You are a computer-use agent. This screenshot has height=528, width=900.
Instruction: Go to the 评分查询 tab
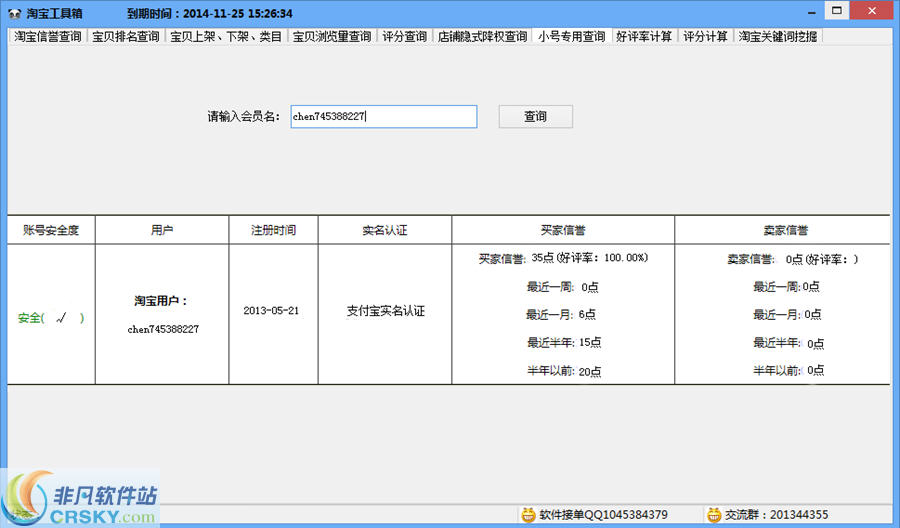pos(405,37)
